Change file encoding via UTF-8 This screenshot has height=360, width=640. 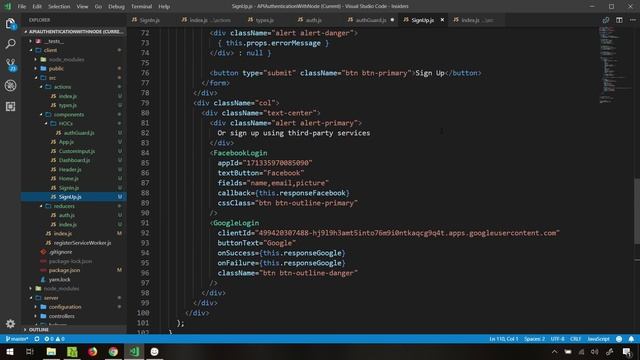tap(557, 339)
